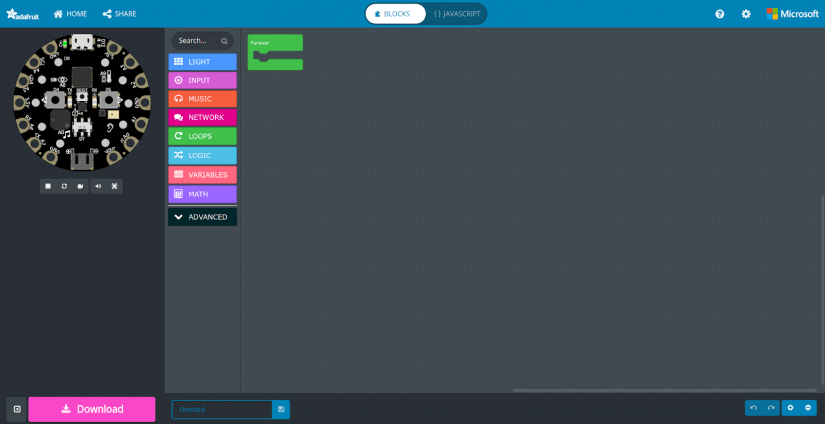Click in the Search blocks field
Screen dimensions: 825x424
202,41
